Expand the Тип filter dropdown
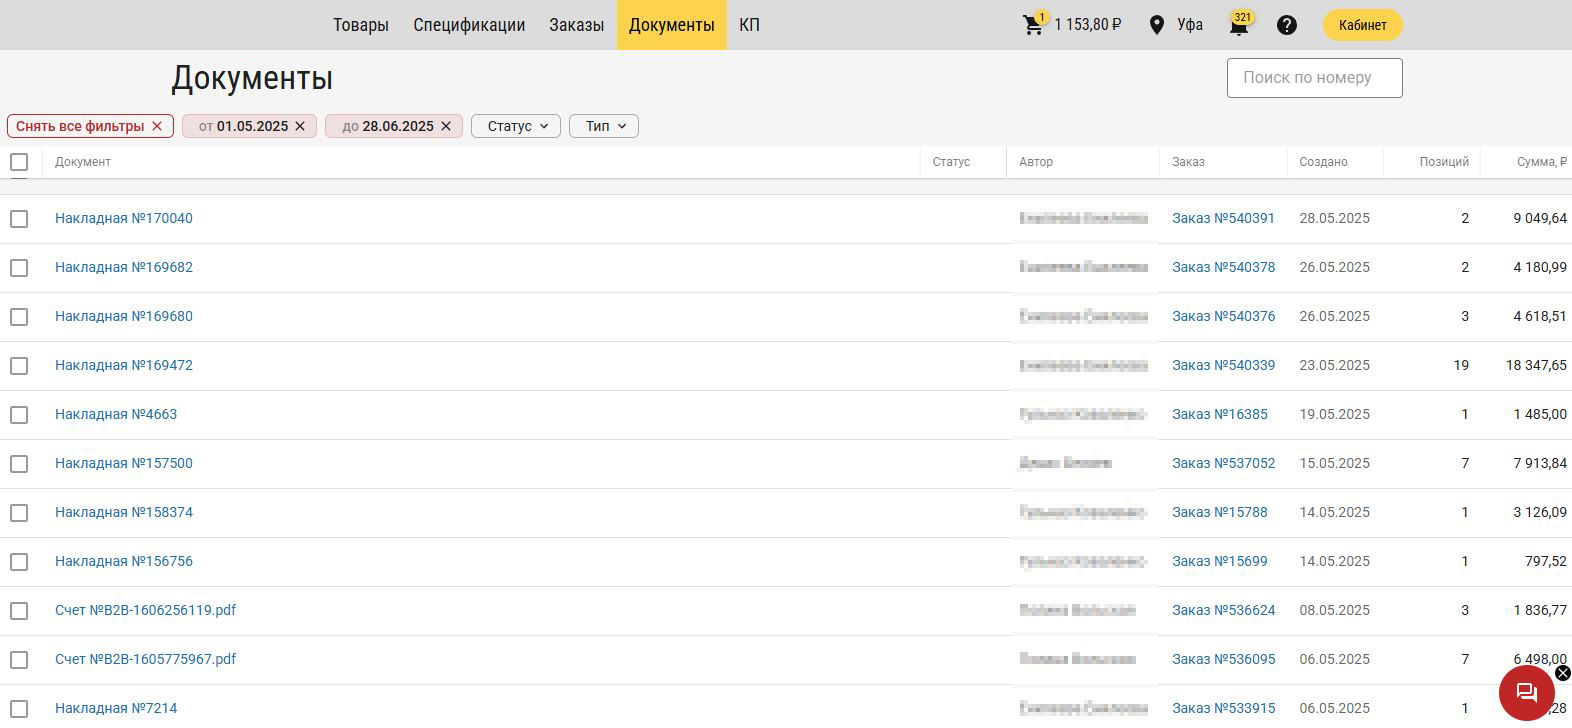 (x=604, y=126)
